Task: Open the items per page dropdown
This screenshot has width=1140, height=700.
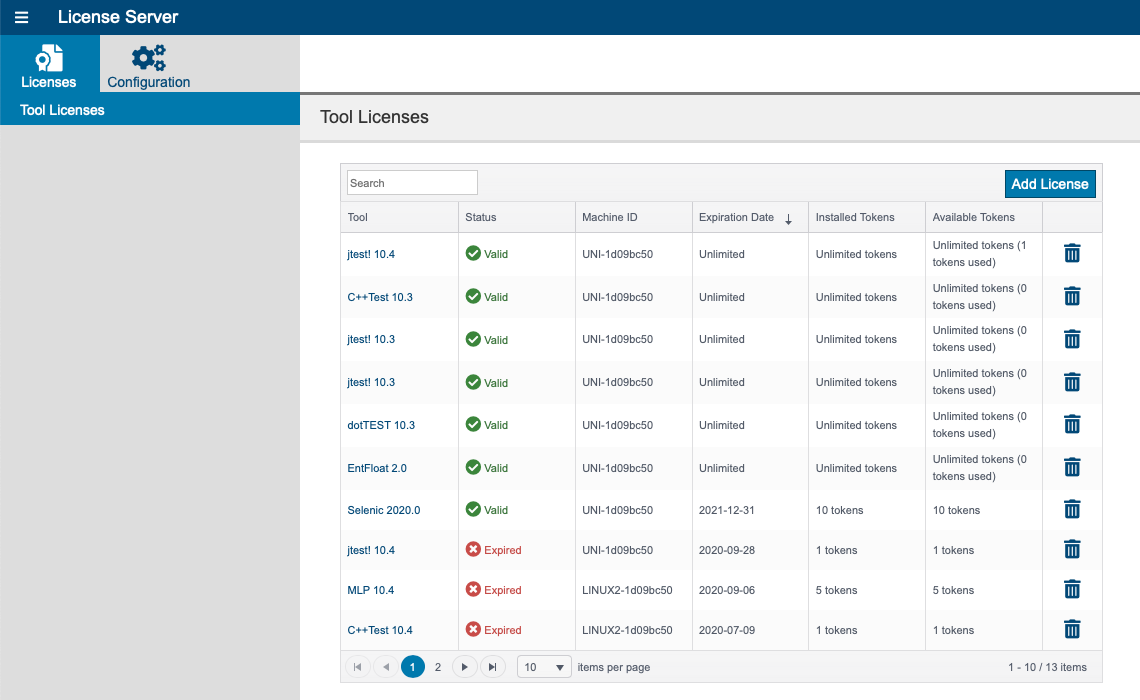Action: tap(545, 667)
